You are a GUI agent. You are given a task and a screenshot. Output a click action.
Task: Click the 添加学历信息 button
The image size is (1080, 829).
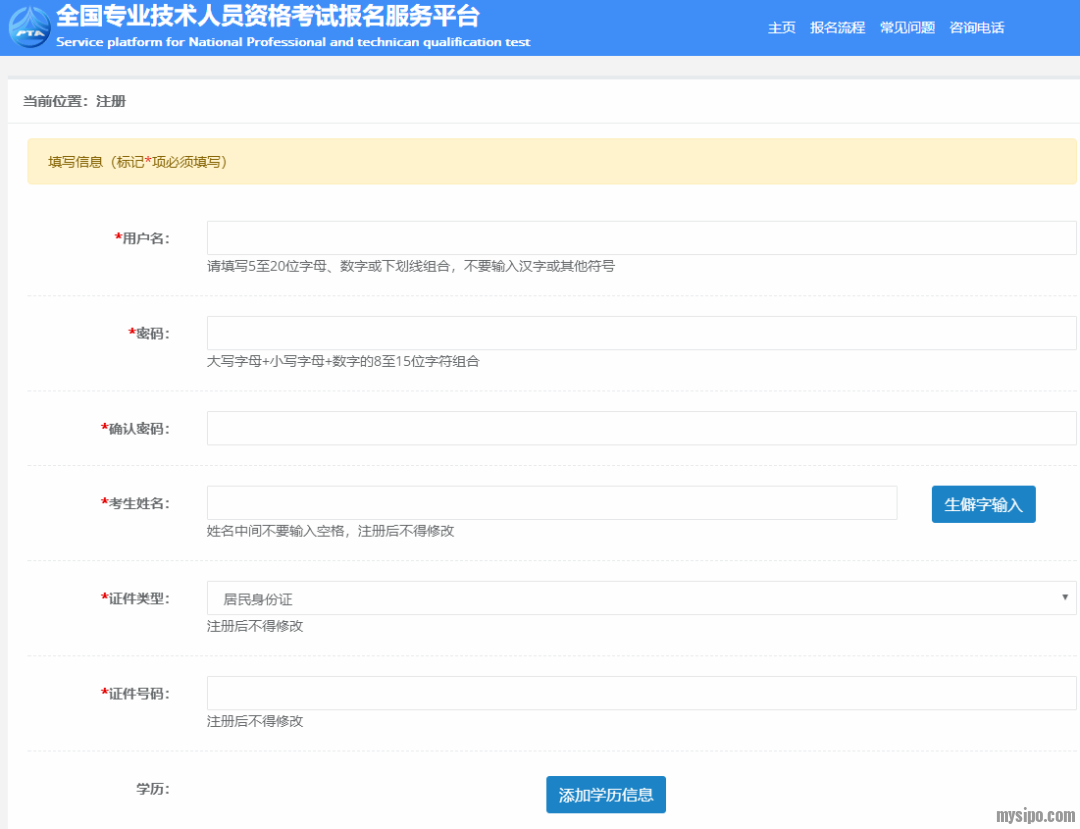pyautogui.click(x=605, y=795)
